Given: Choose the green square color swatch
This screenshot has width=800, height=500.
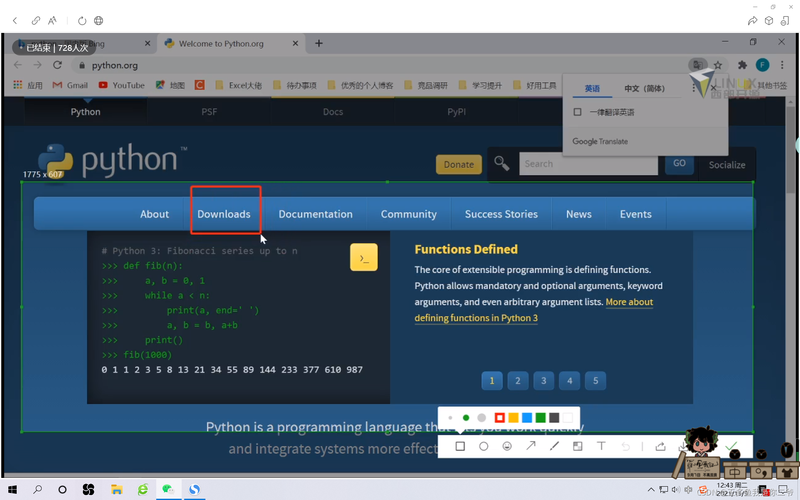Looking at the screenshot, I should coord(541,418).
